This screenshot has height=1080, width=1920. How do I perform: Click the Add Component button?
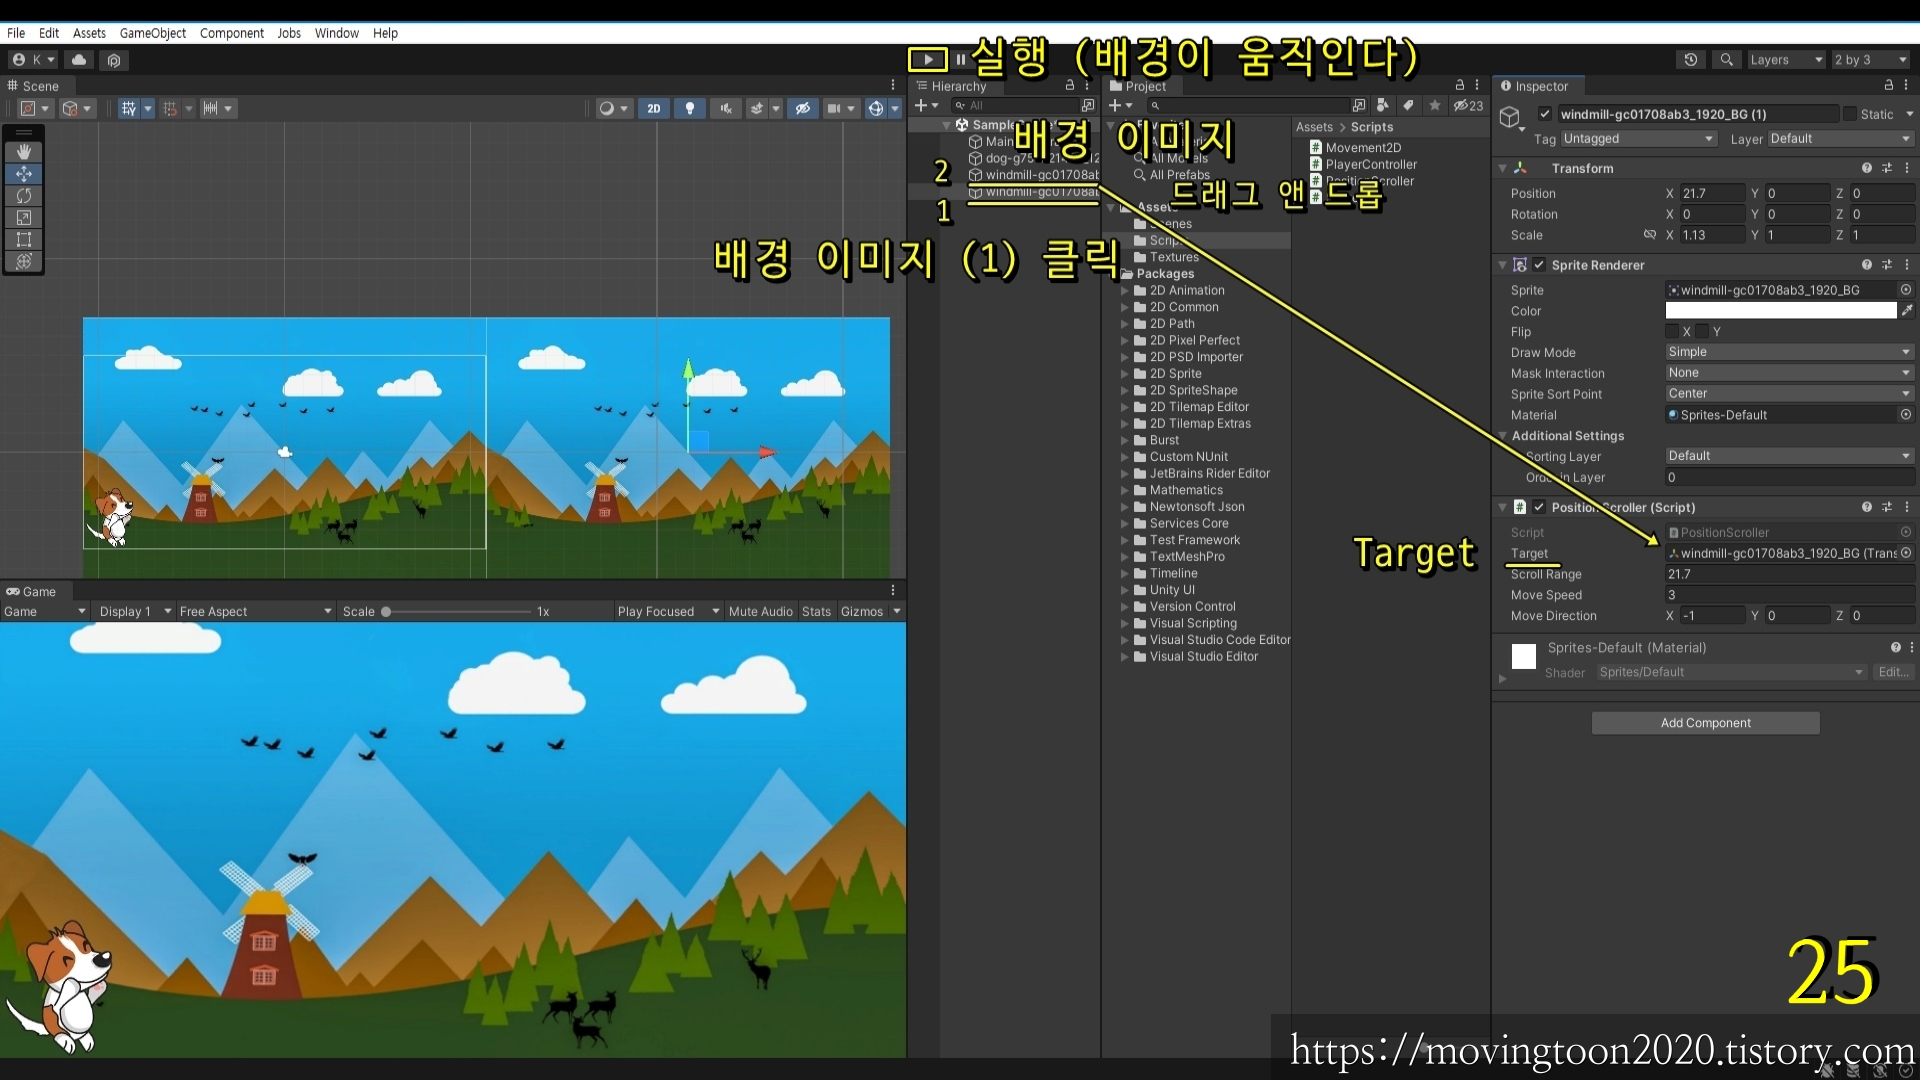click(1705, 723)
